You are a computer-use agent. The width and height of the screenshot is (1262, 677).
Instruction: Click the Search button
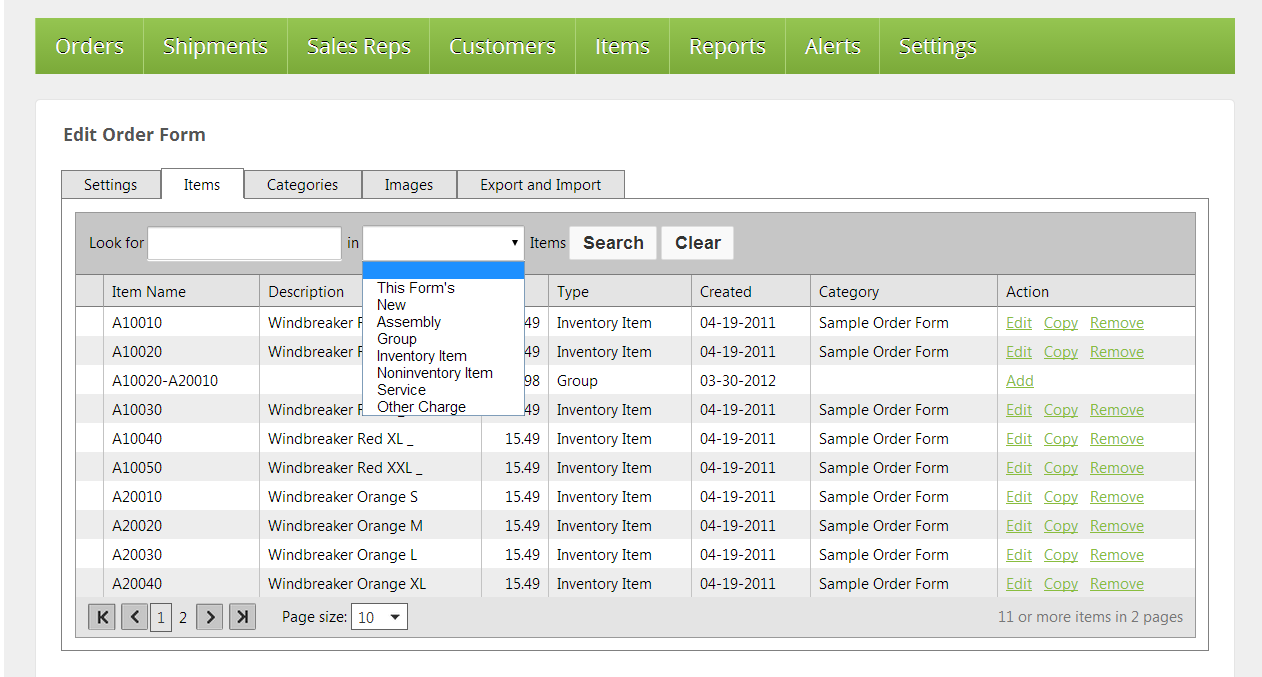coord(613,243)
